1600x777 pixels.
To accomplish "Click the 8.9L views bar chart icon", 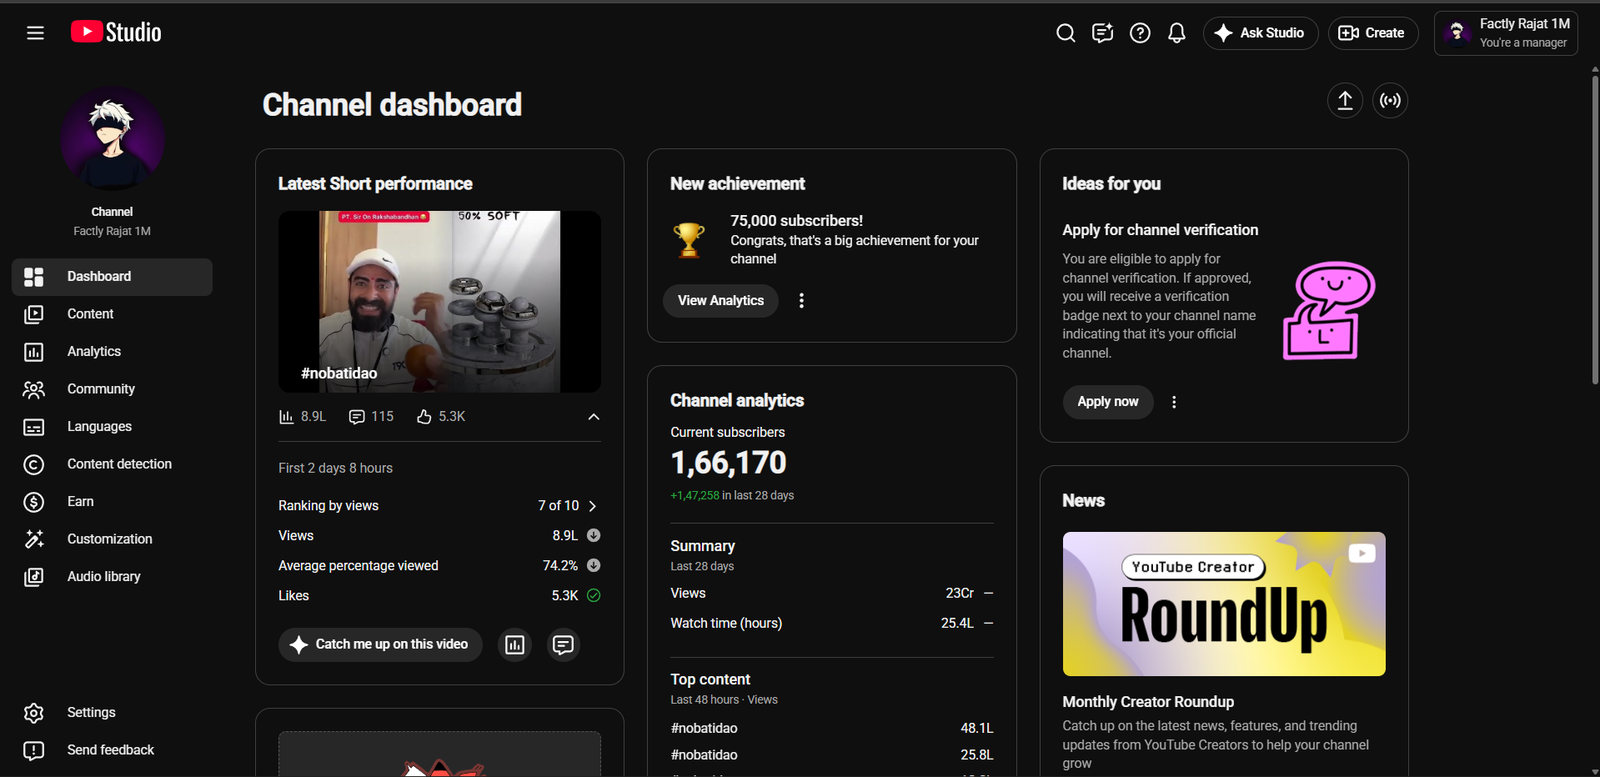I will pyautogui.click(x=286, y=417).
